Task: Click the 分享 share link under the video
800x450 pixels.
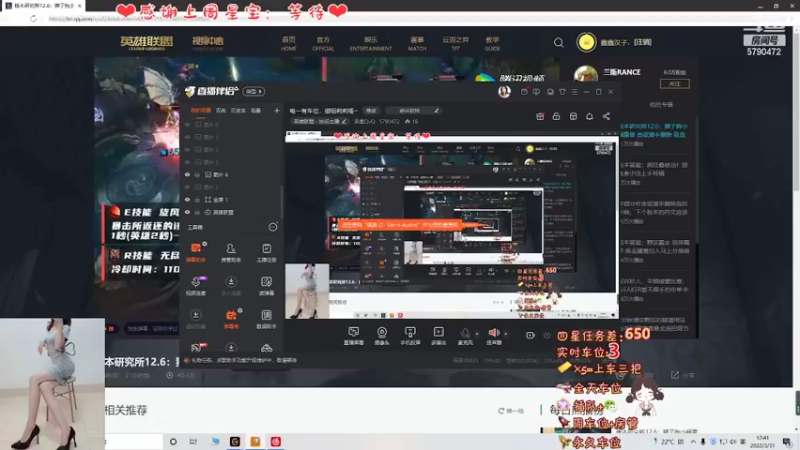Action: pyautogui.click(x=683, y=375)
